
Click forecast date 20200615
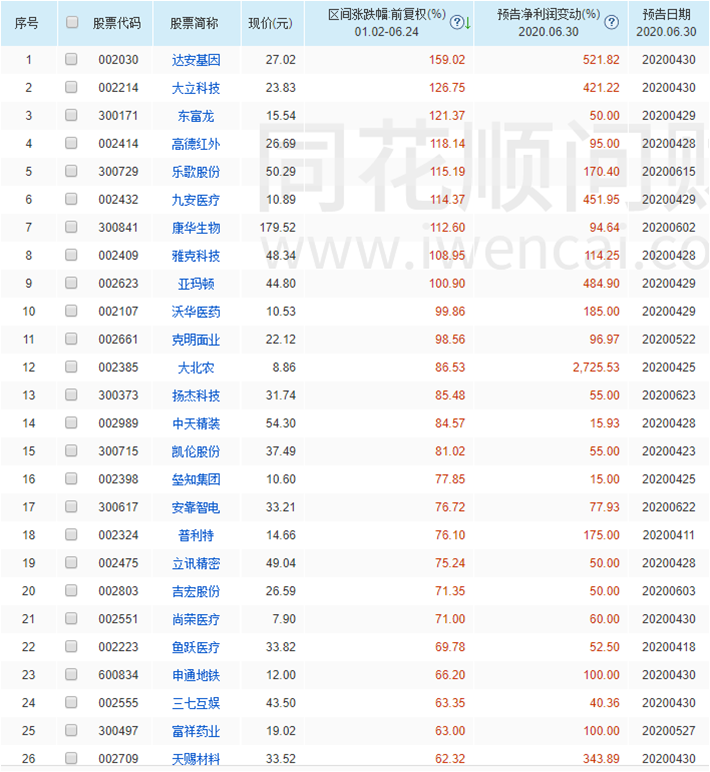669,171
